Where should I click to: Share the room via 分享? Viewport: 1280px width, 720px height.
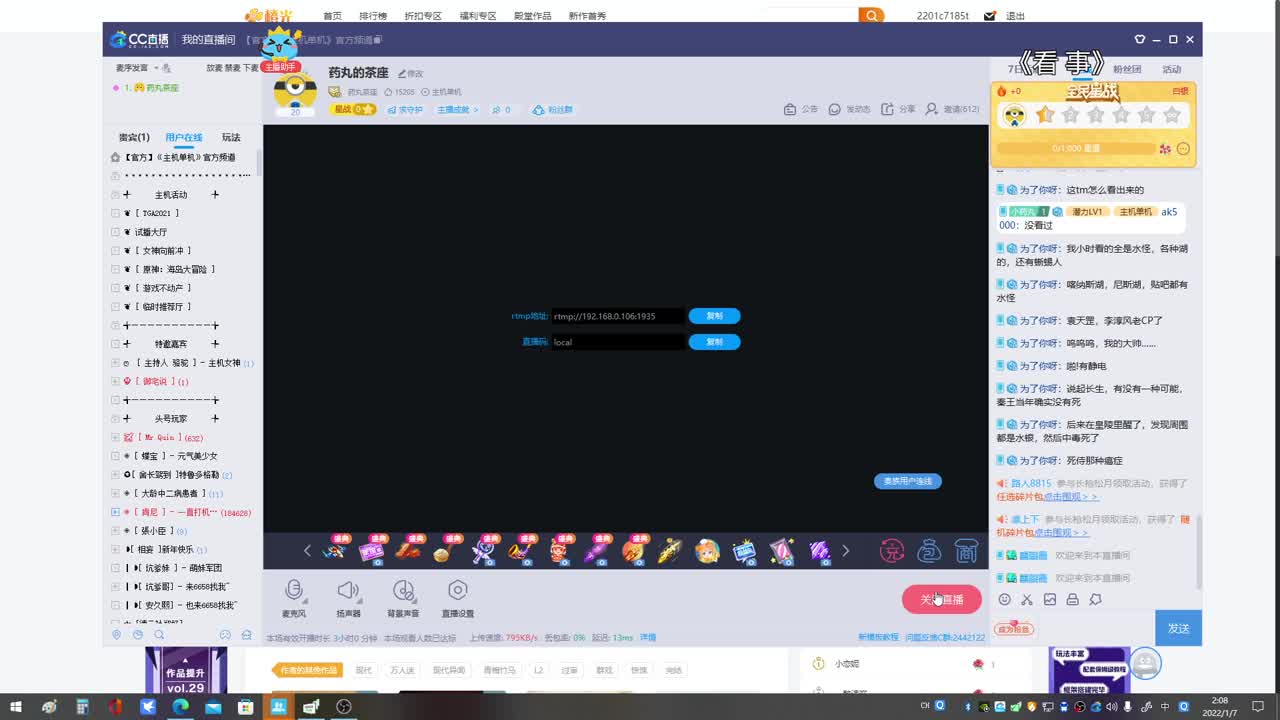pos(899,109)
